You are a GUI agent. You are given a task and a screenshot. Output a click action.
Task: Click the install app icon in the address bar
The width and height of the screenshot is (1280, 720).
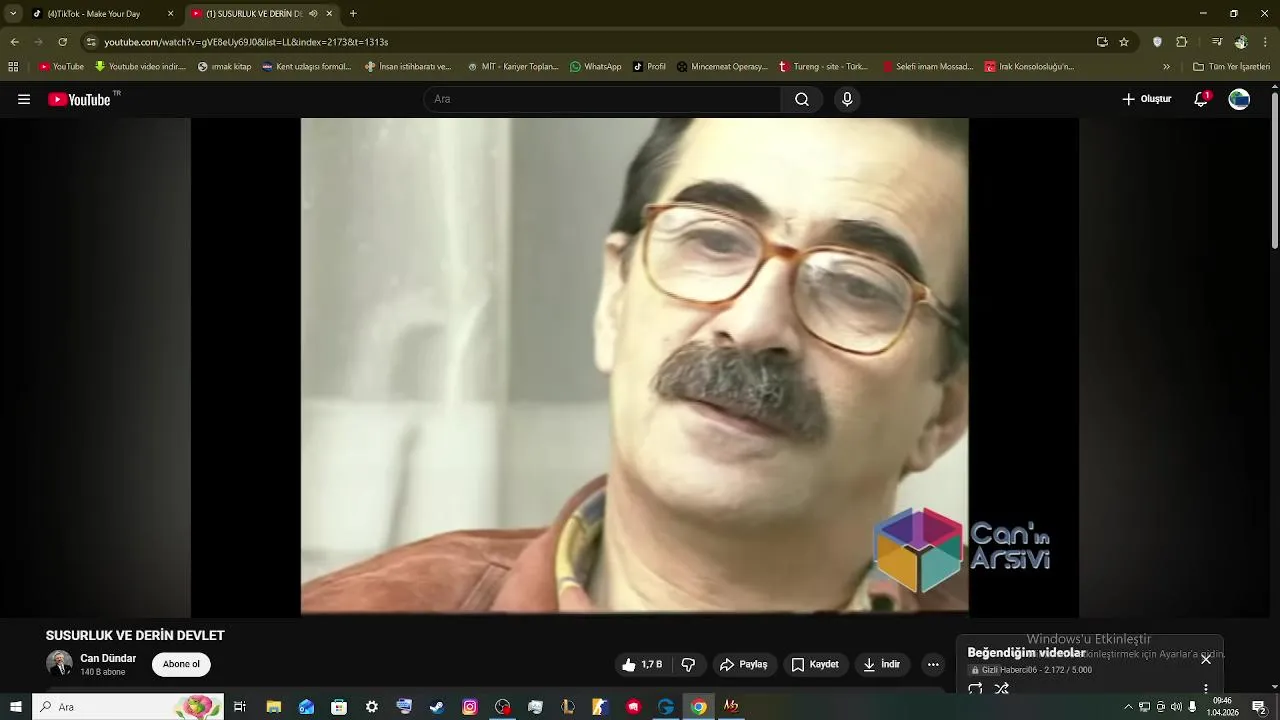point(1102,42)
